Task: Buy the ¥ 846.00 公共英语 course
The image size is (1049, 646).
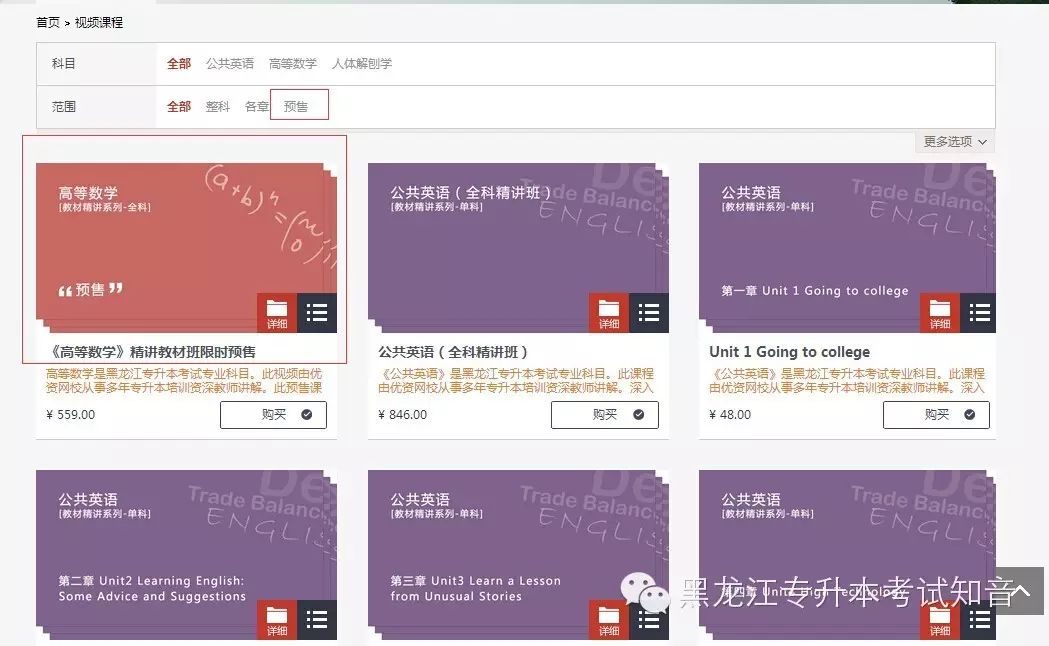Action: (605, 415)
